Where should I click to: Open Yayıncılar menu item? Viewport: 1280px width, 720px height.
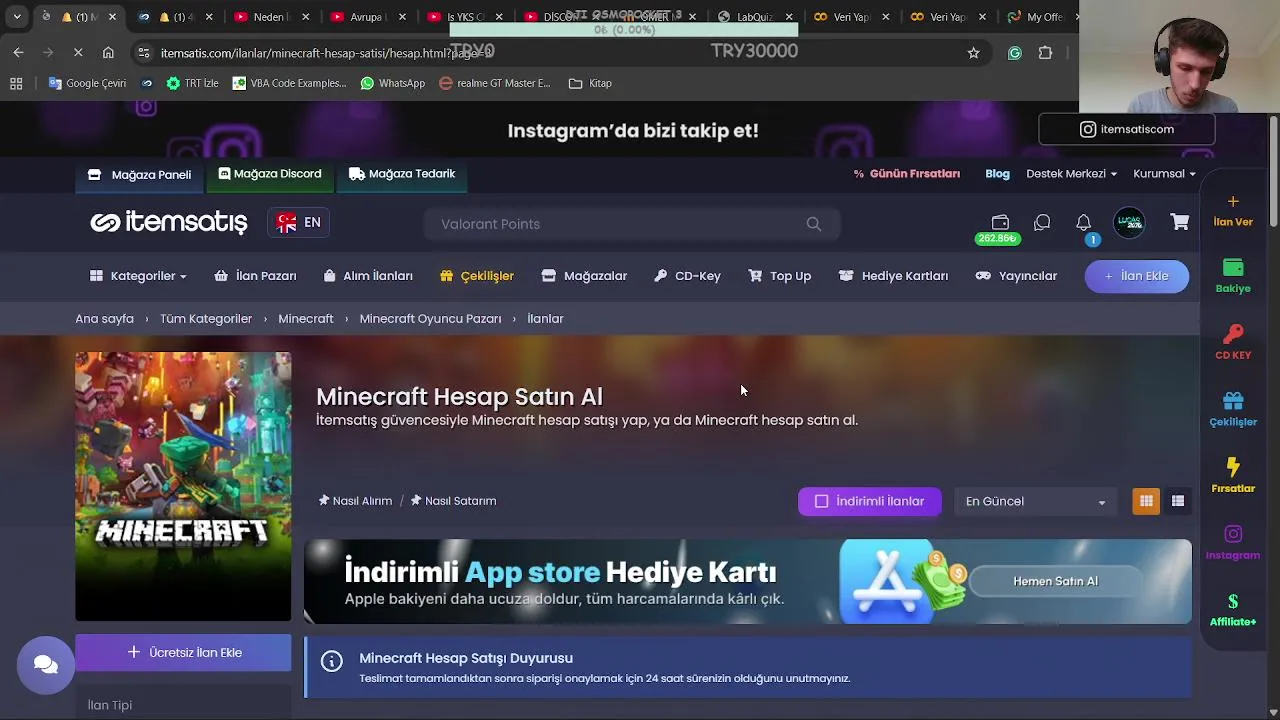(1016, 276)
